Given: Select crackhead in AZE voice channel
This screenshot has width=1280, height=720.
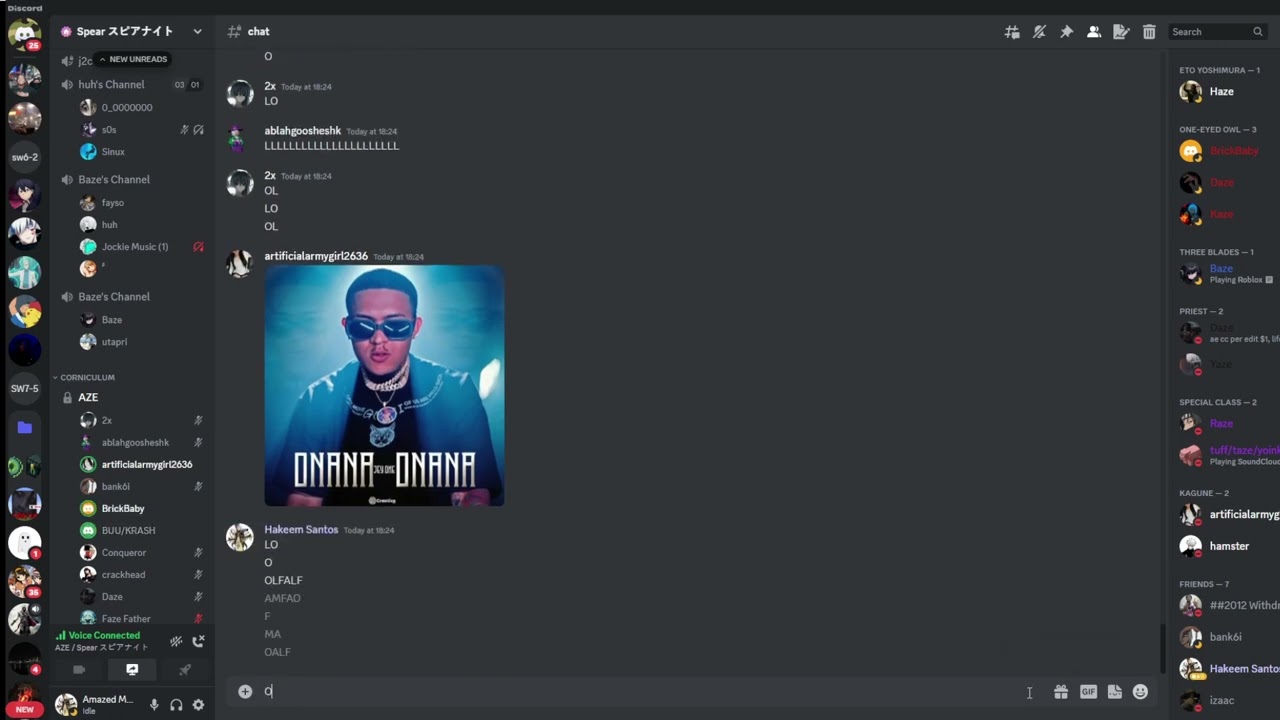Looking at the screenshot, I should coord(123,575).
